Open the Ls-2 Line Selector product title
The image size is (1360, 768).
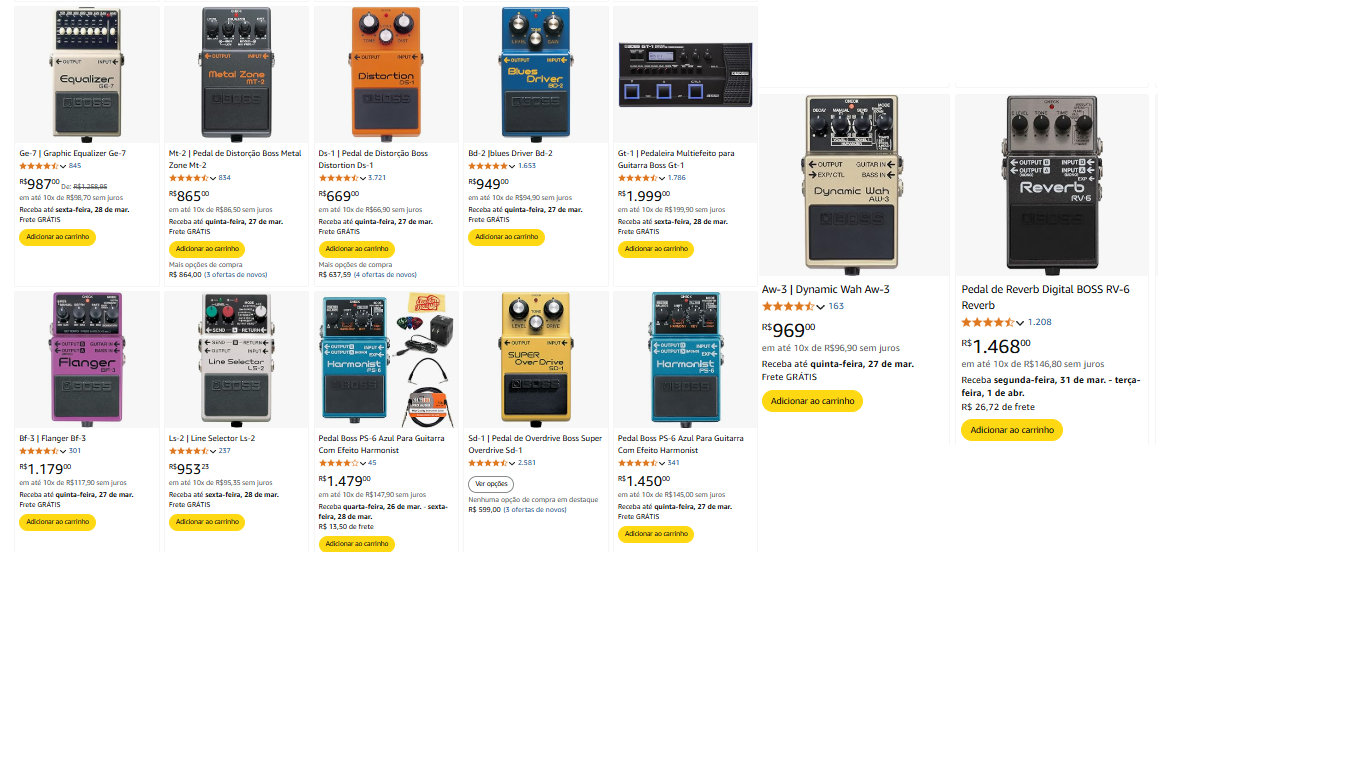(212, 438)
